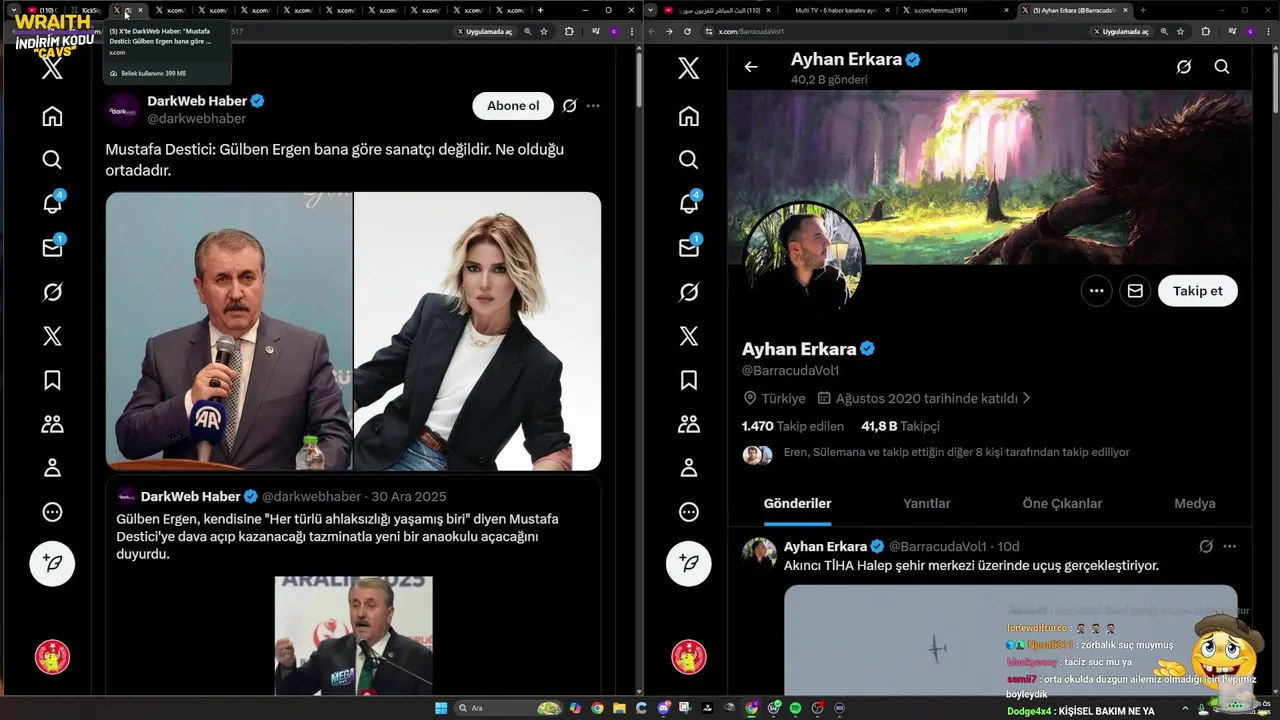
Task: Open Messages envelope in right window sidebar
Action: pos(688,247)
